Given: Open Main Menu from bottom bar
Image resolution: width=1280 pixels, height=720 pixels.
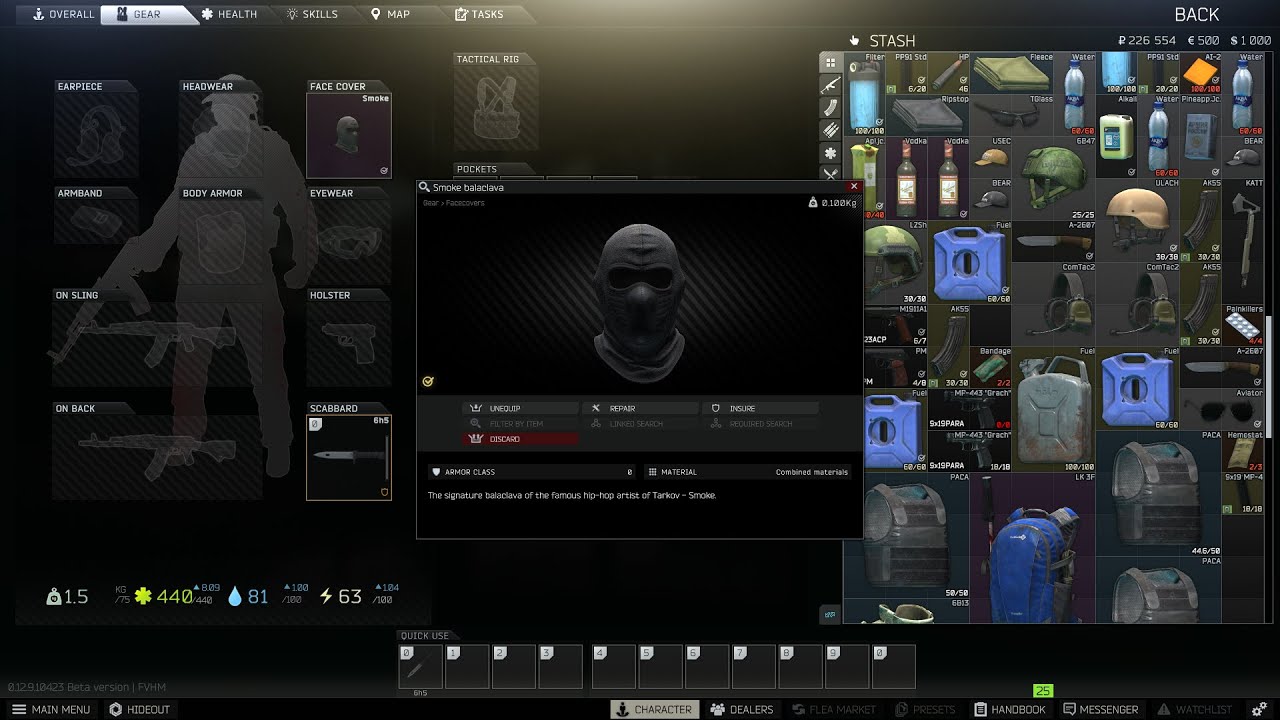Looking at the screenshot, I should coord(50,709).
